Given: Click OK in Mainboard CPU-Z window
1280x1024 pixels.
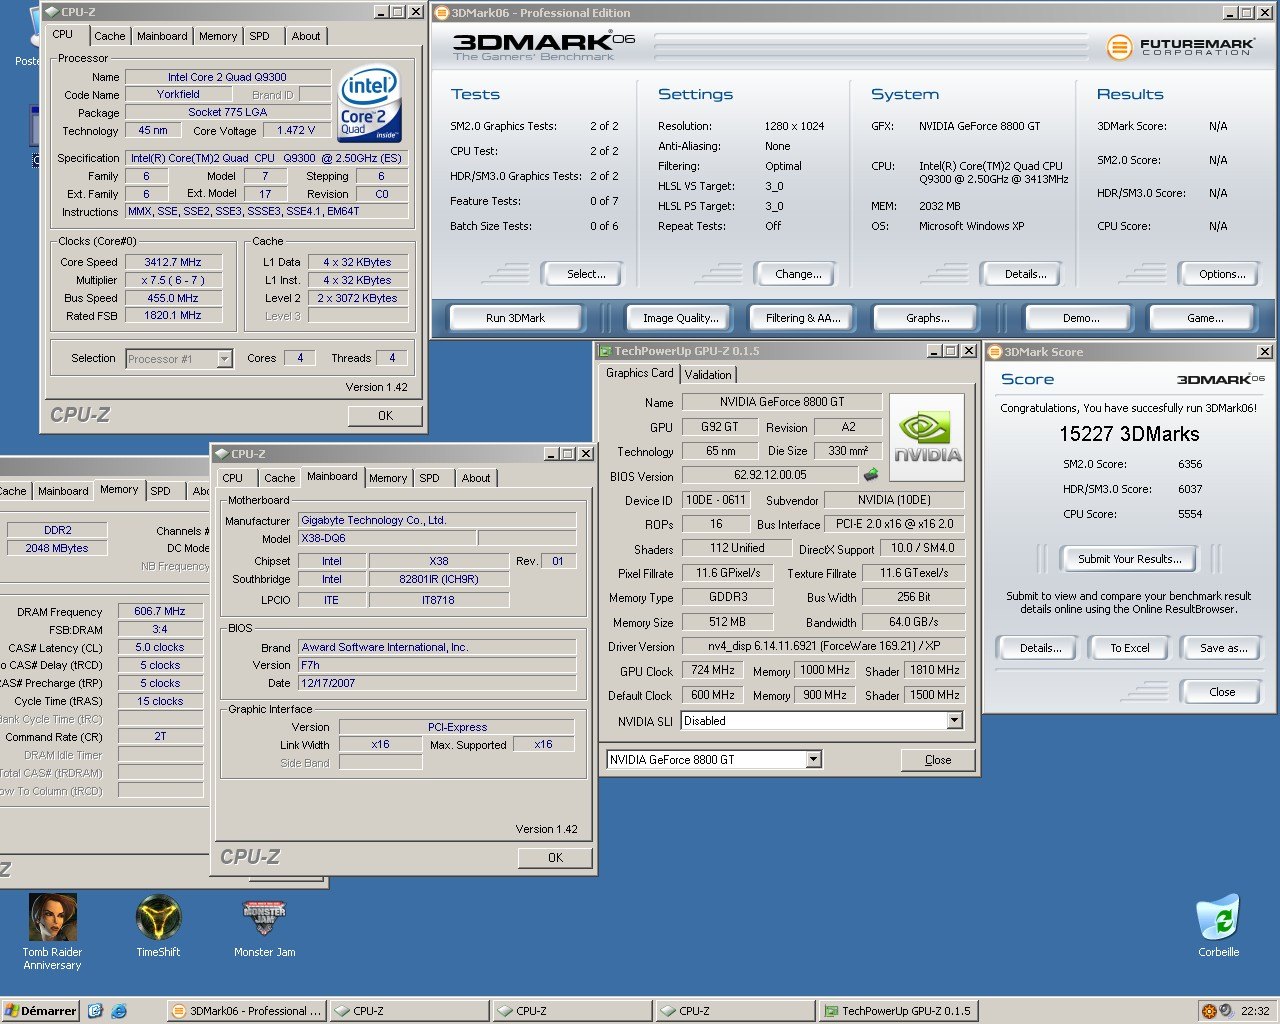Looking at the screenshot, I should [x=555, y=858].
